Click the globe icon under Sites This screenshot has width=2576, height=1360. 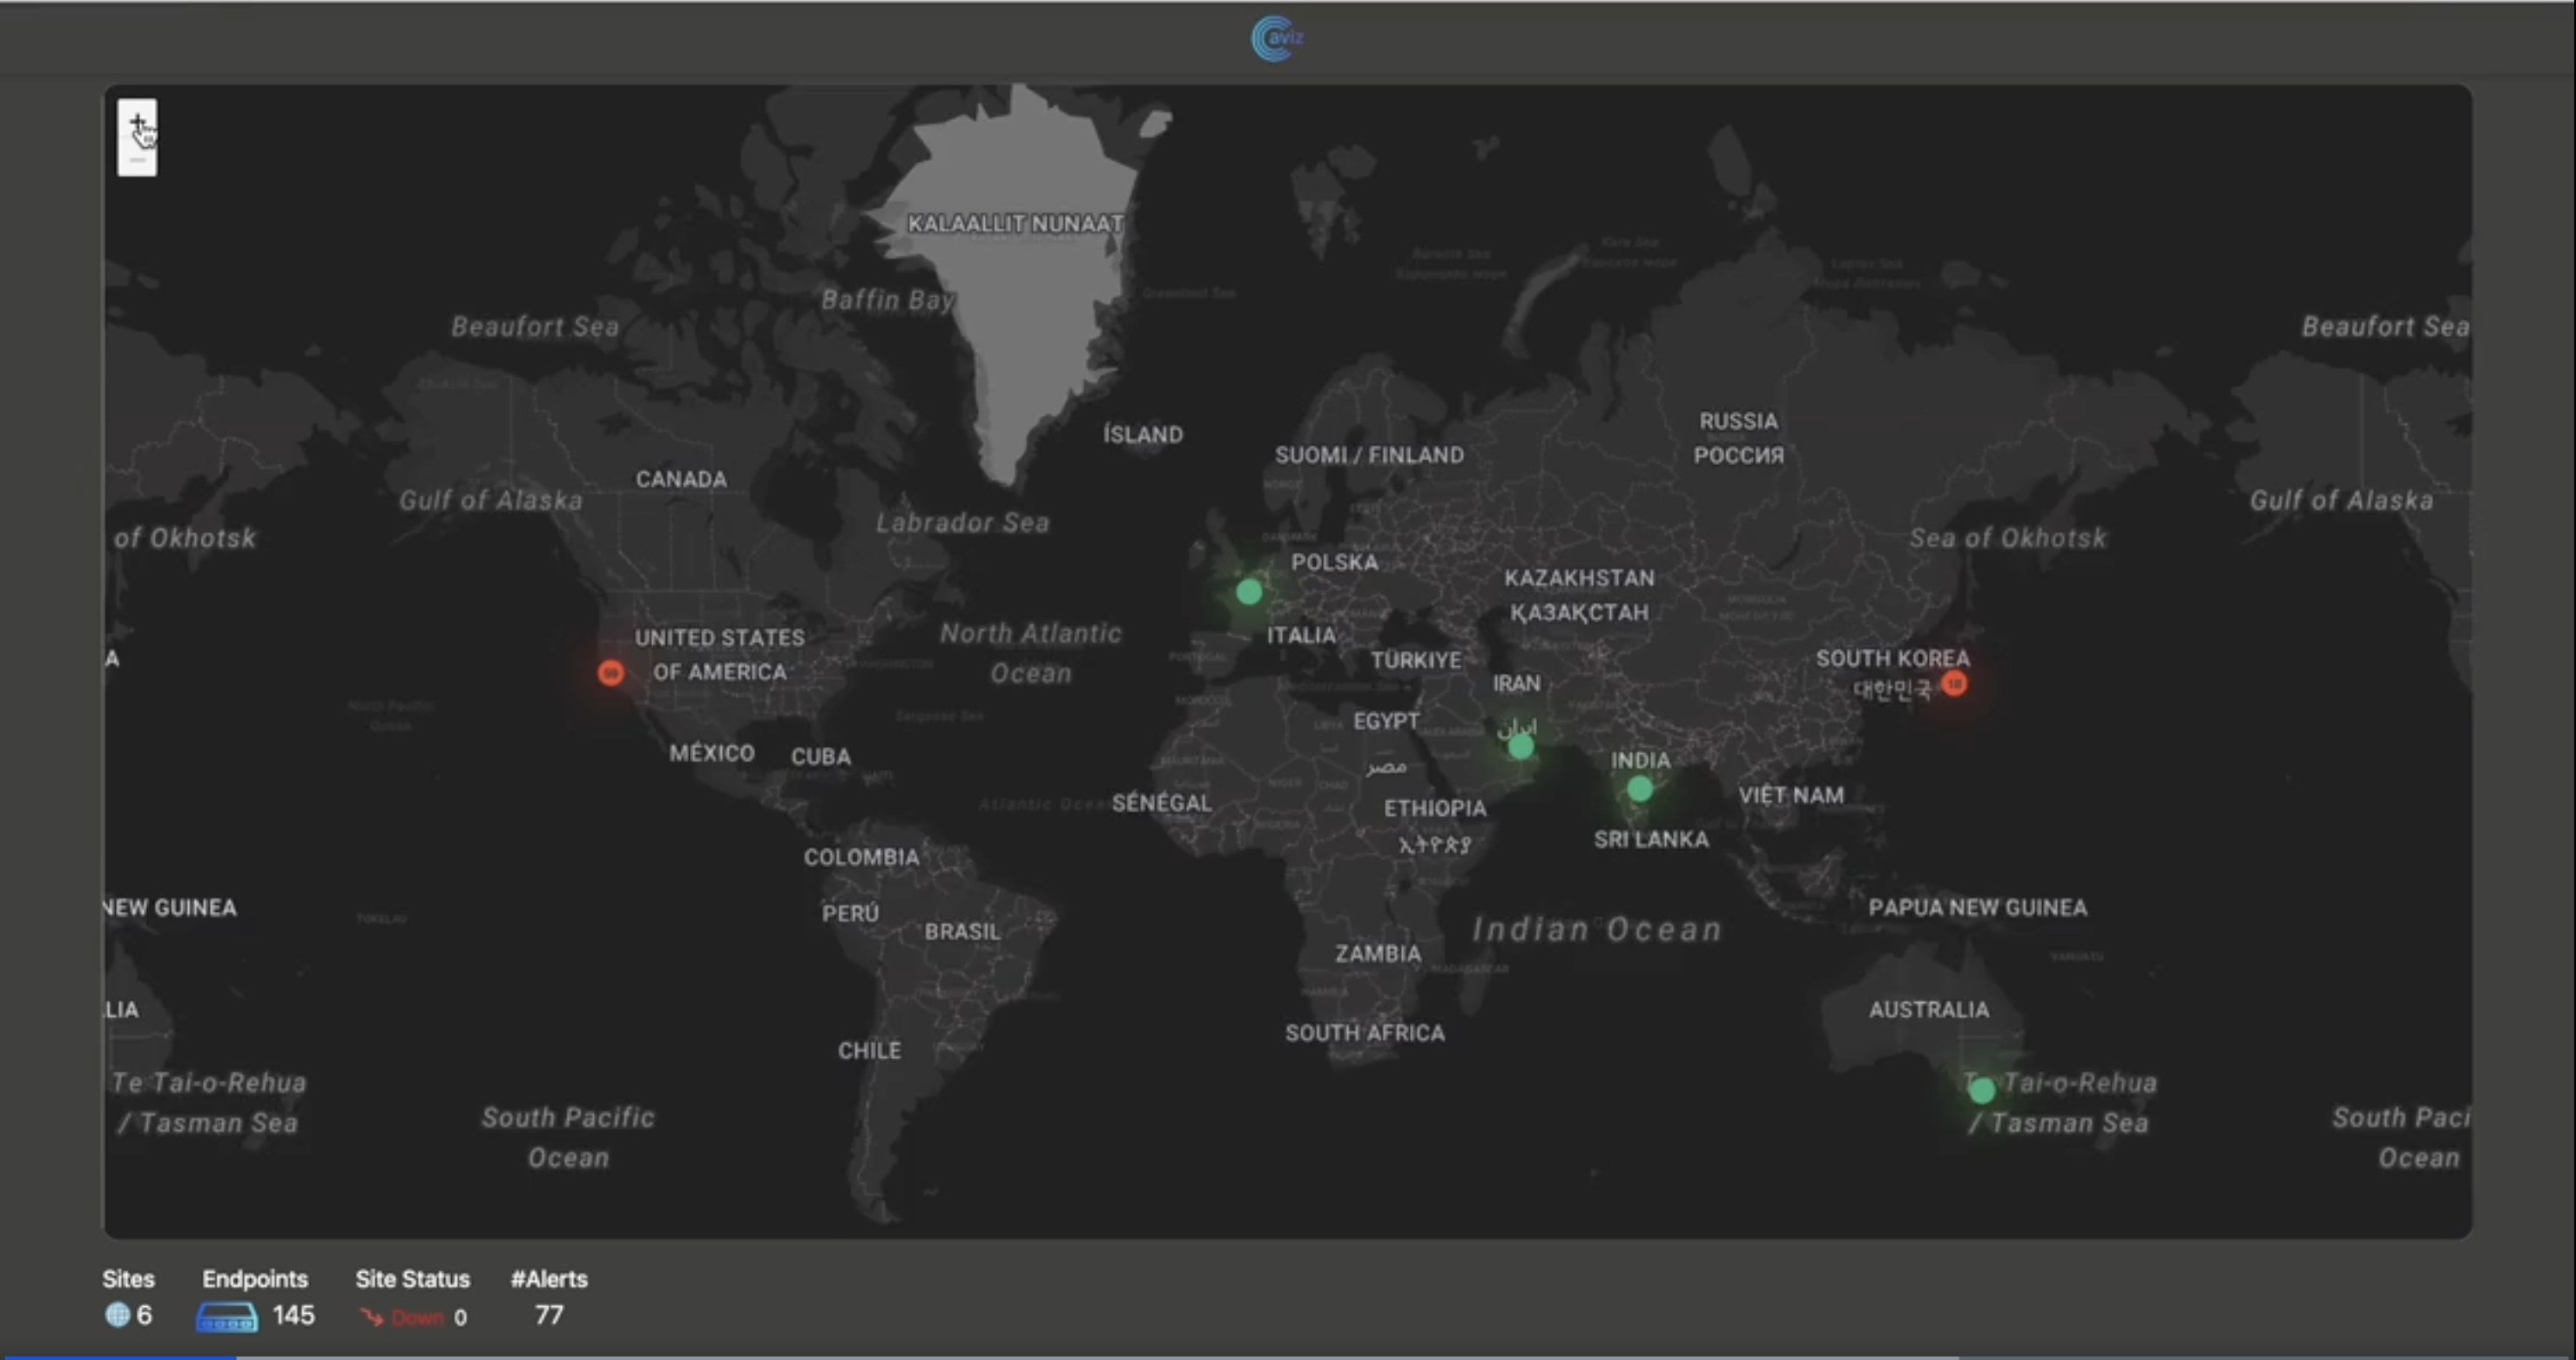coord(117,1315)
